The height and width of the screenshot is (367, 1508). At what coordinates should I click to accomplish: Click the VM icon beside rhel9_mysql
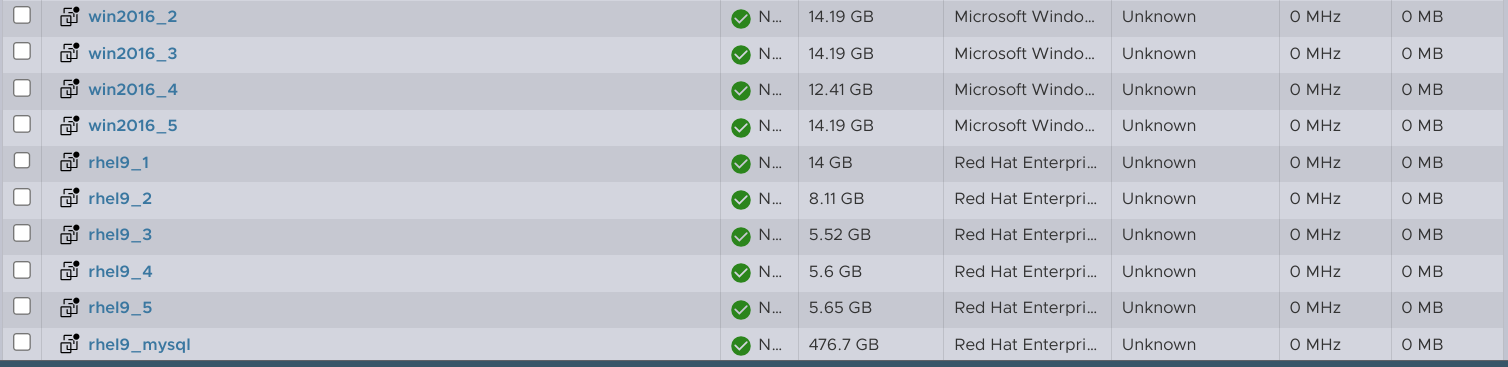tap(69, 344)
